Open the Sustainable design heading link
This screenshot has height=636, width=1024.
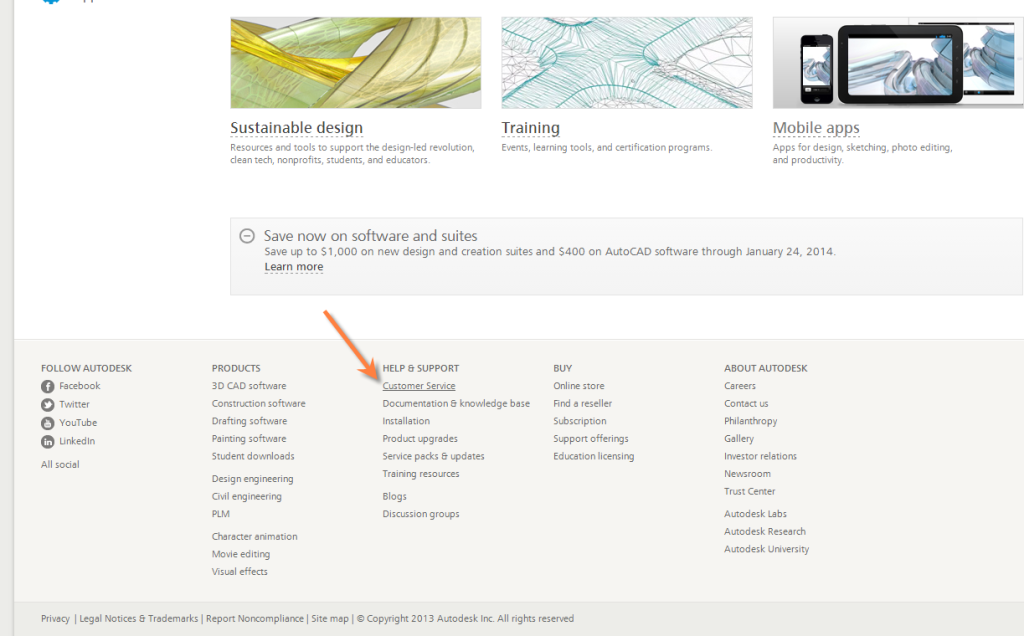296,128
